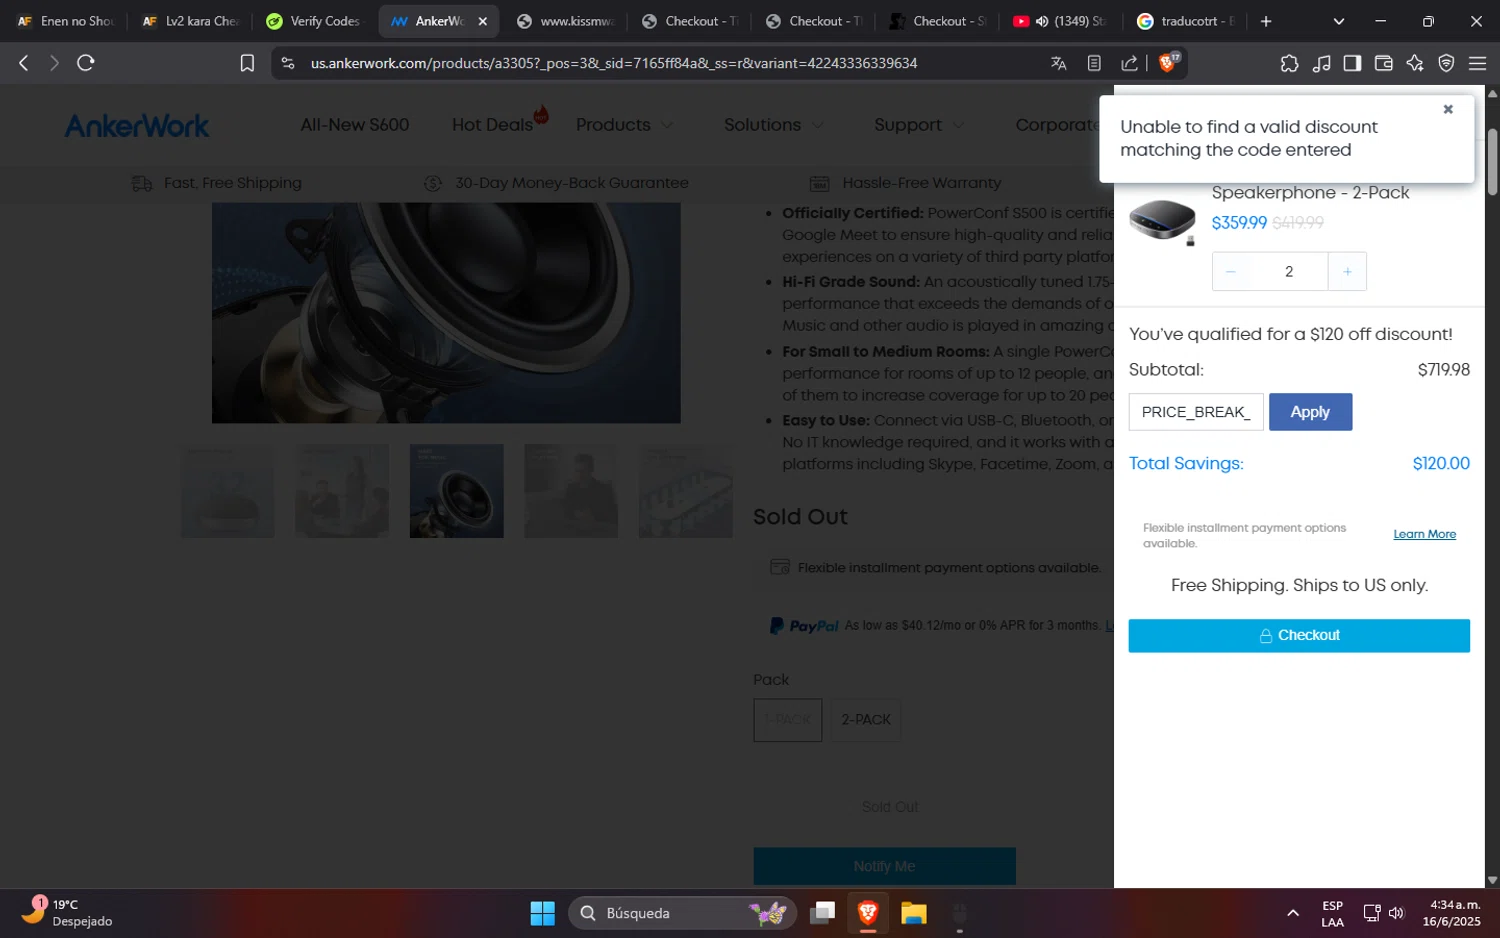
Task: Go back with the browser back arrow
Action: 24,63
